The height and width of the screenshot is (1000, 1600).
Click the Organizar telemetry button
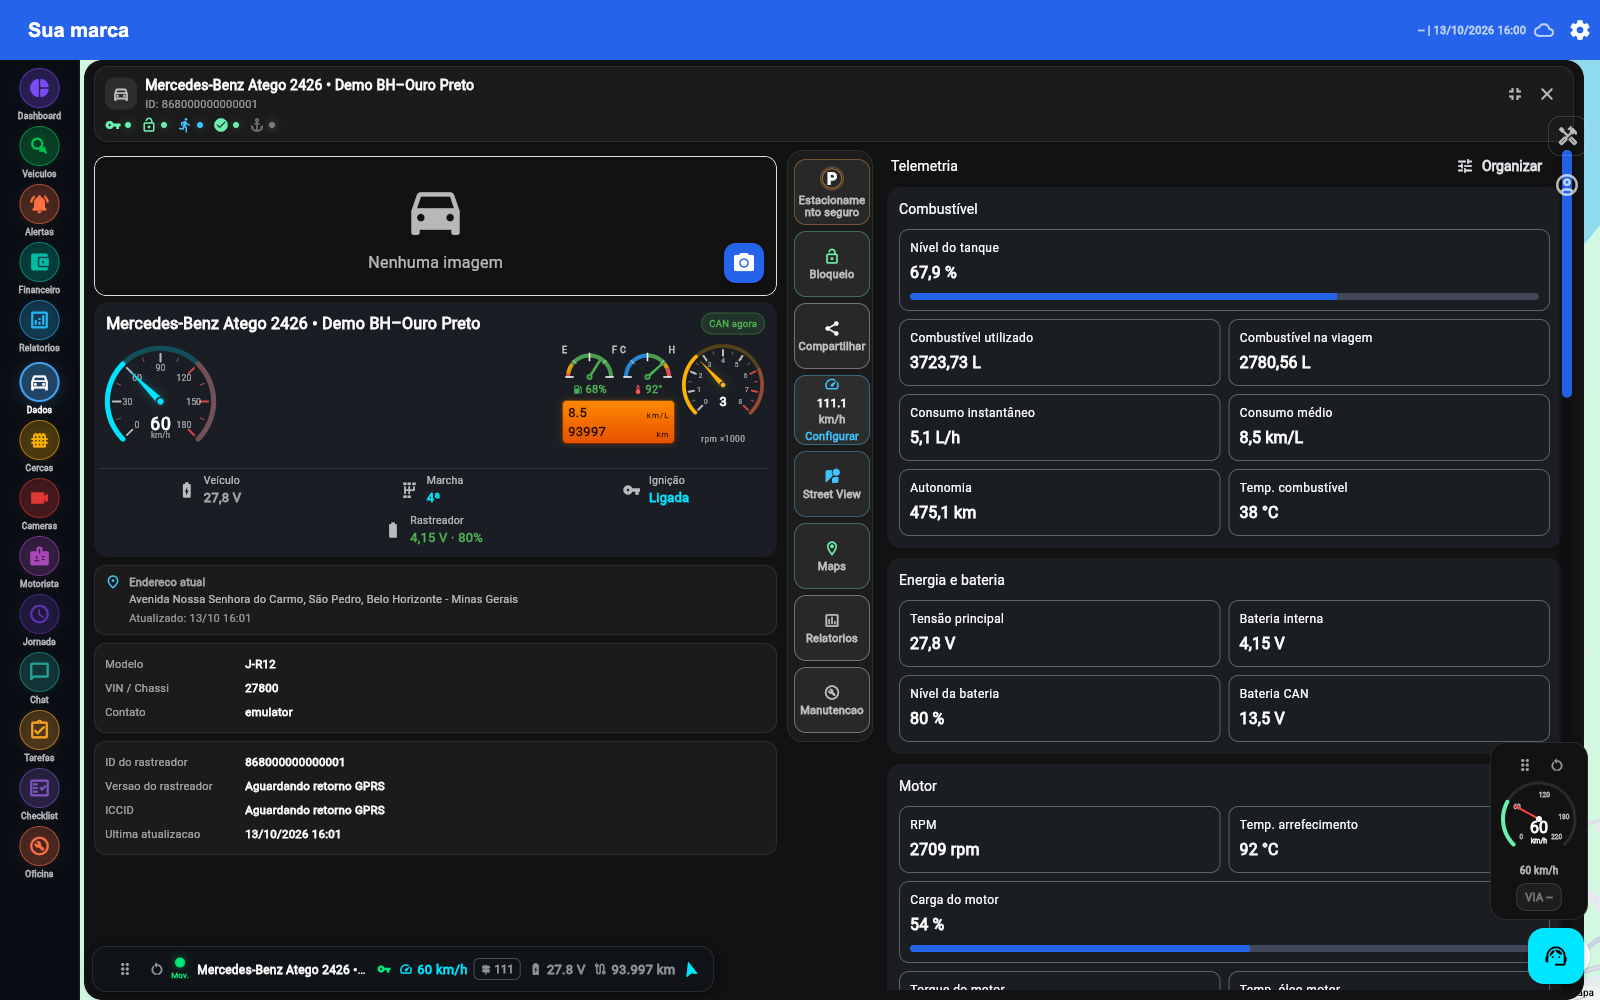coord(1500,166)
